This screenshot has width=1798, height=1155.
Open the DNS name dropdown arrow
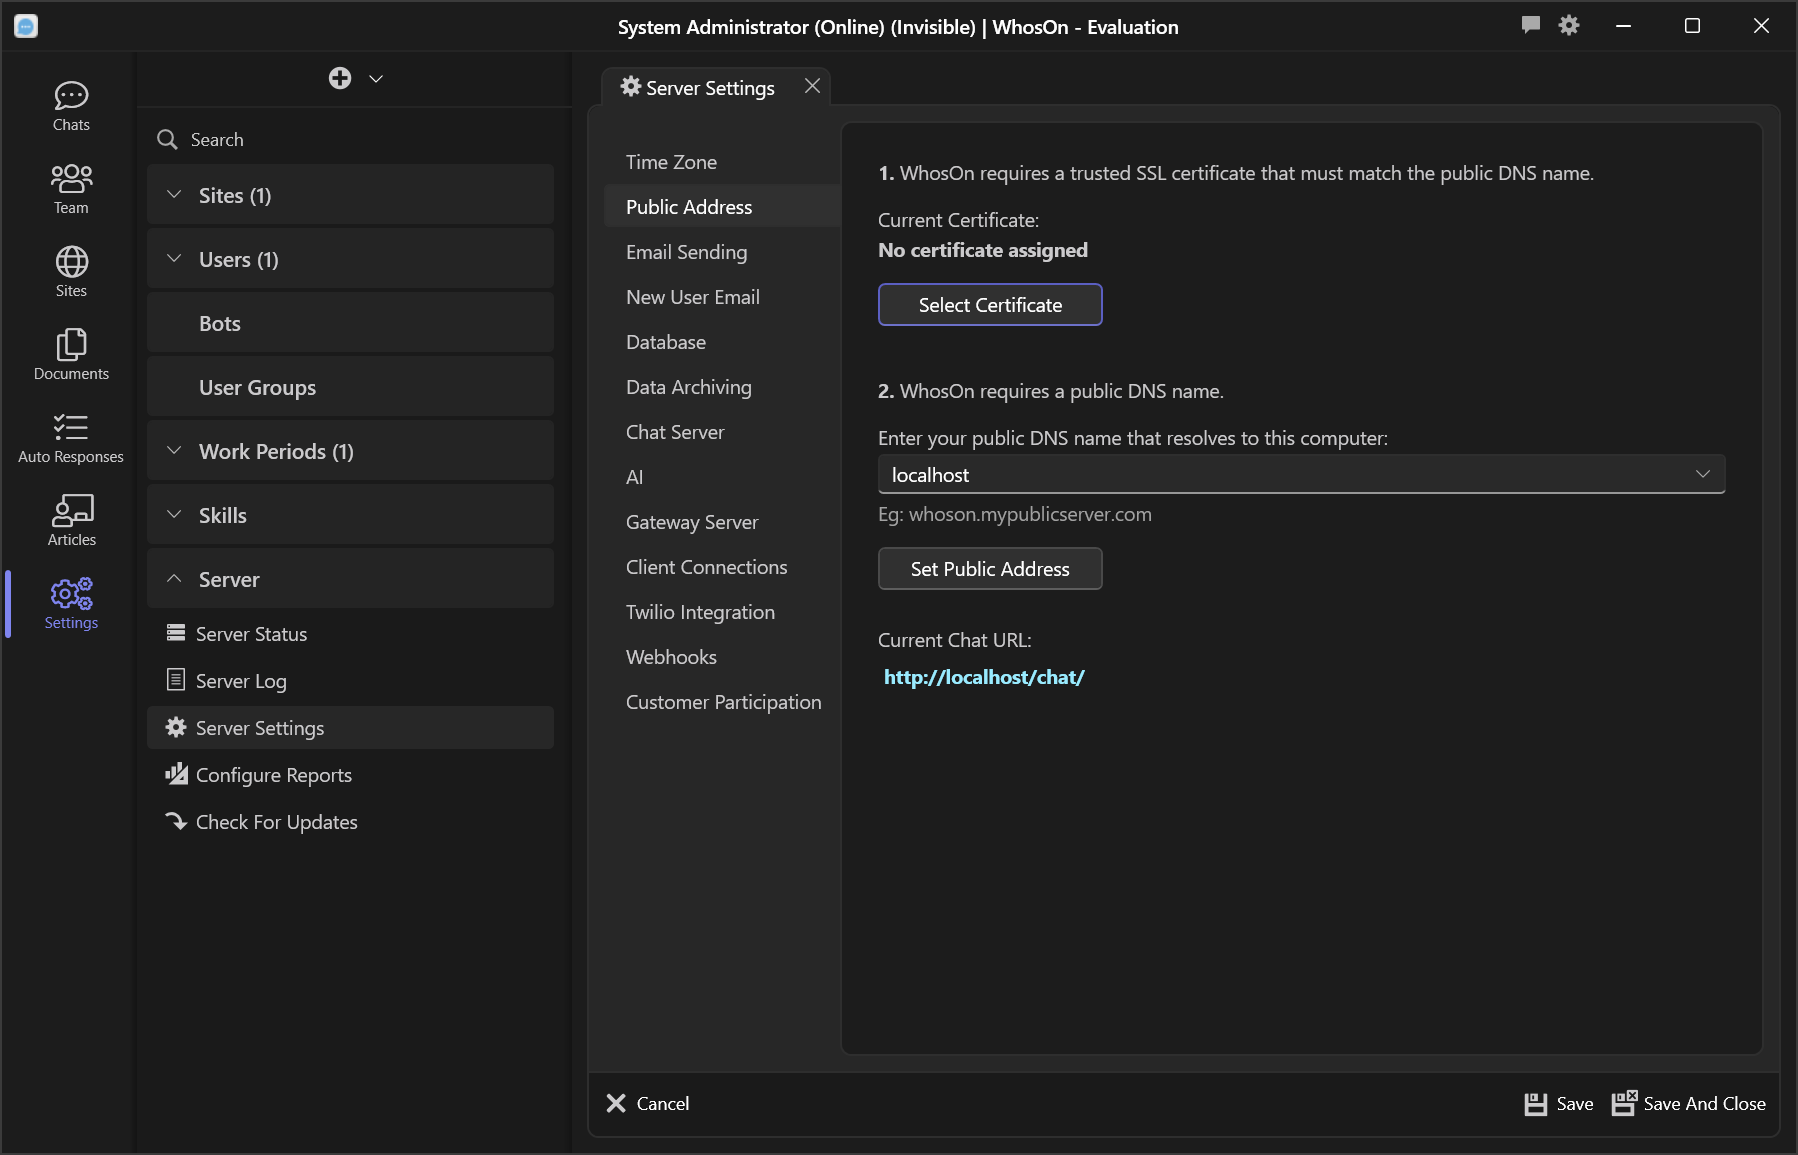(x=1703, y=474)
